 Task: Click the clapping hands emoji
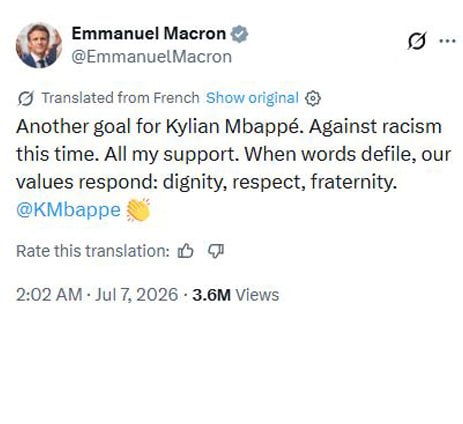click(x=138, y=210)
